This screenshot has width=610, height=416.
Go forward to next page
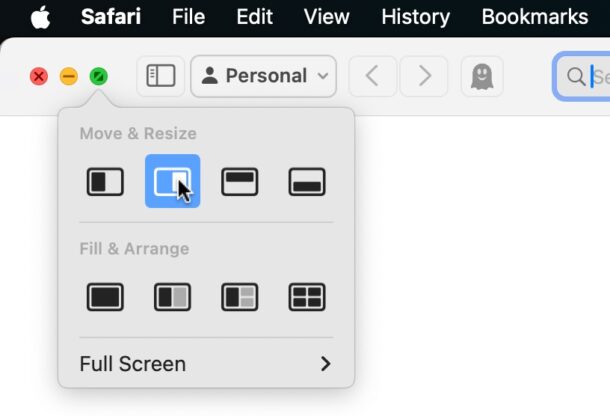coord(424,76)
